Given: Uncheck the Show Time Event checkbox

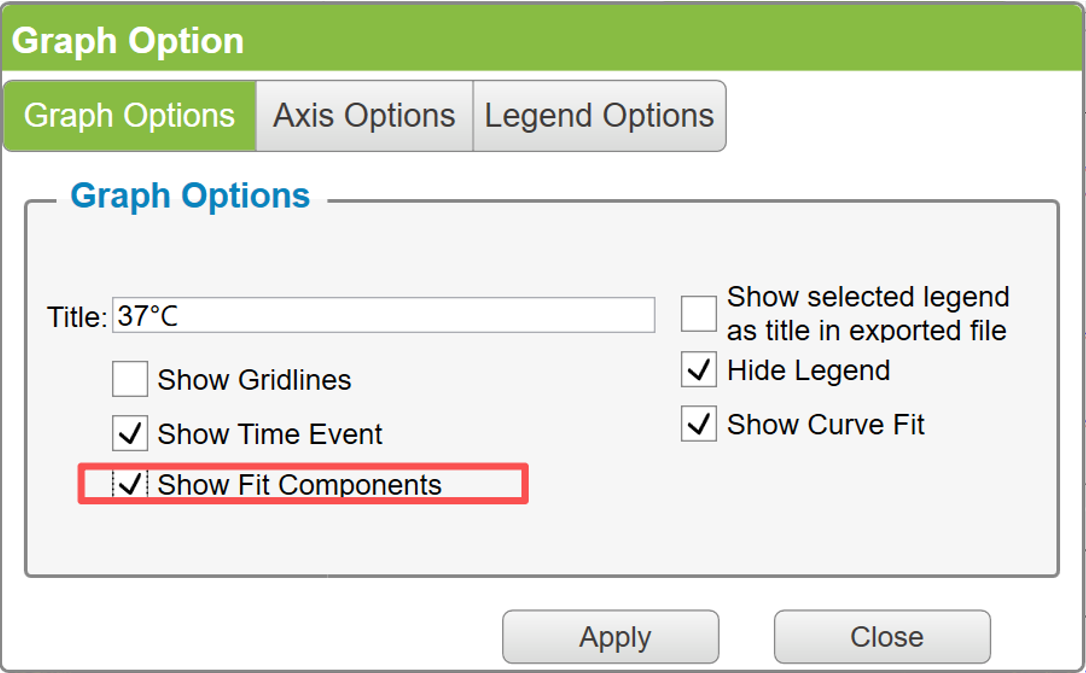Looking at the screenshot, I should pos(130,433).
